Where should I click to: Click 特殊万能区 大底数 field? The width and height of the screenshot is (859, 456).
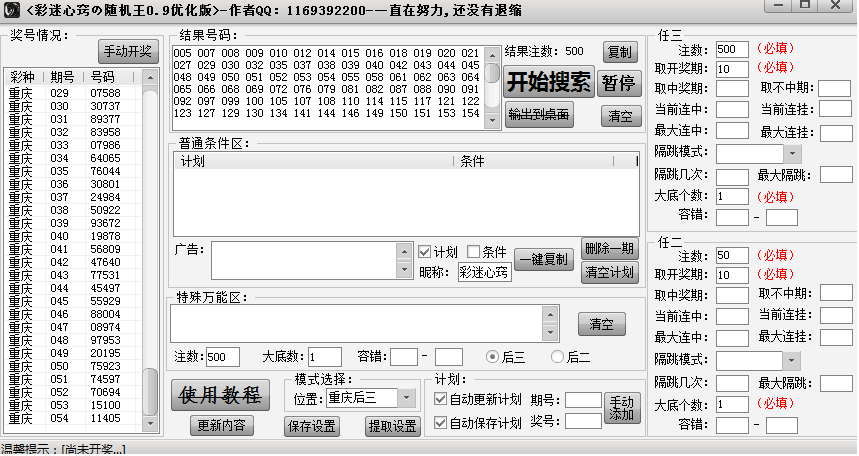[325, 357]
